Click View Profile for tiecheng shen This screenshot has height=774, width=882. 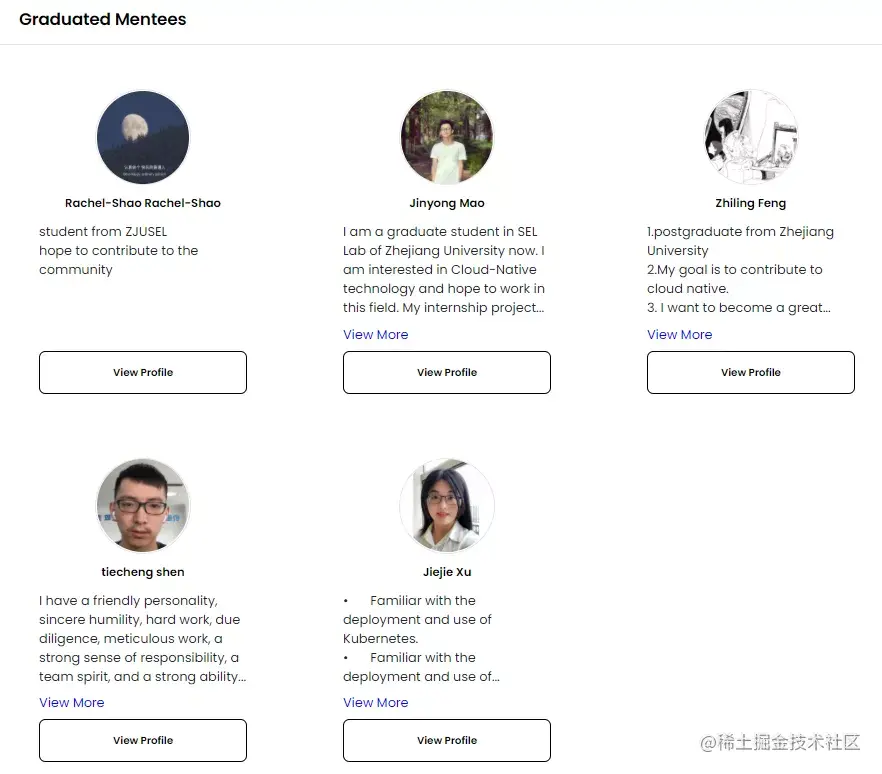point(143,740)
